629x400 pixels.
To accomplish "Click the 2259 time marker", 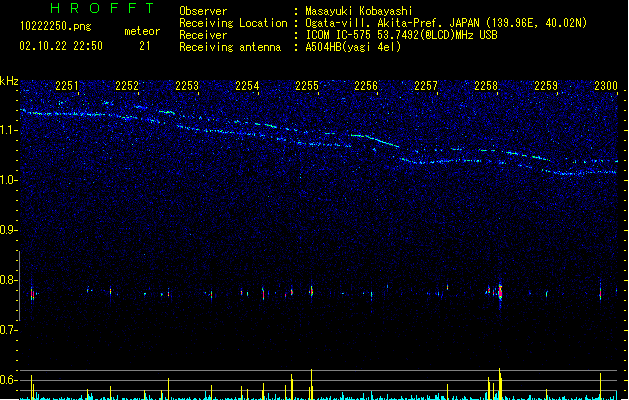I will click(546, 86).
